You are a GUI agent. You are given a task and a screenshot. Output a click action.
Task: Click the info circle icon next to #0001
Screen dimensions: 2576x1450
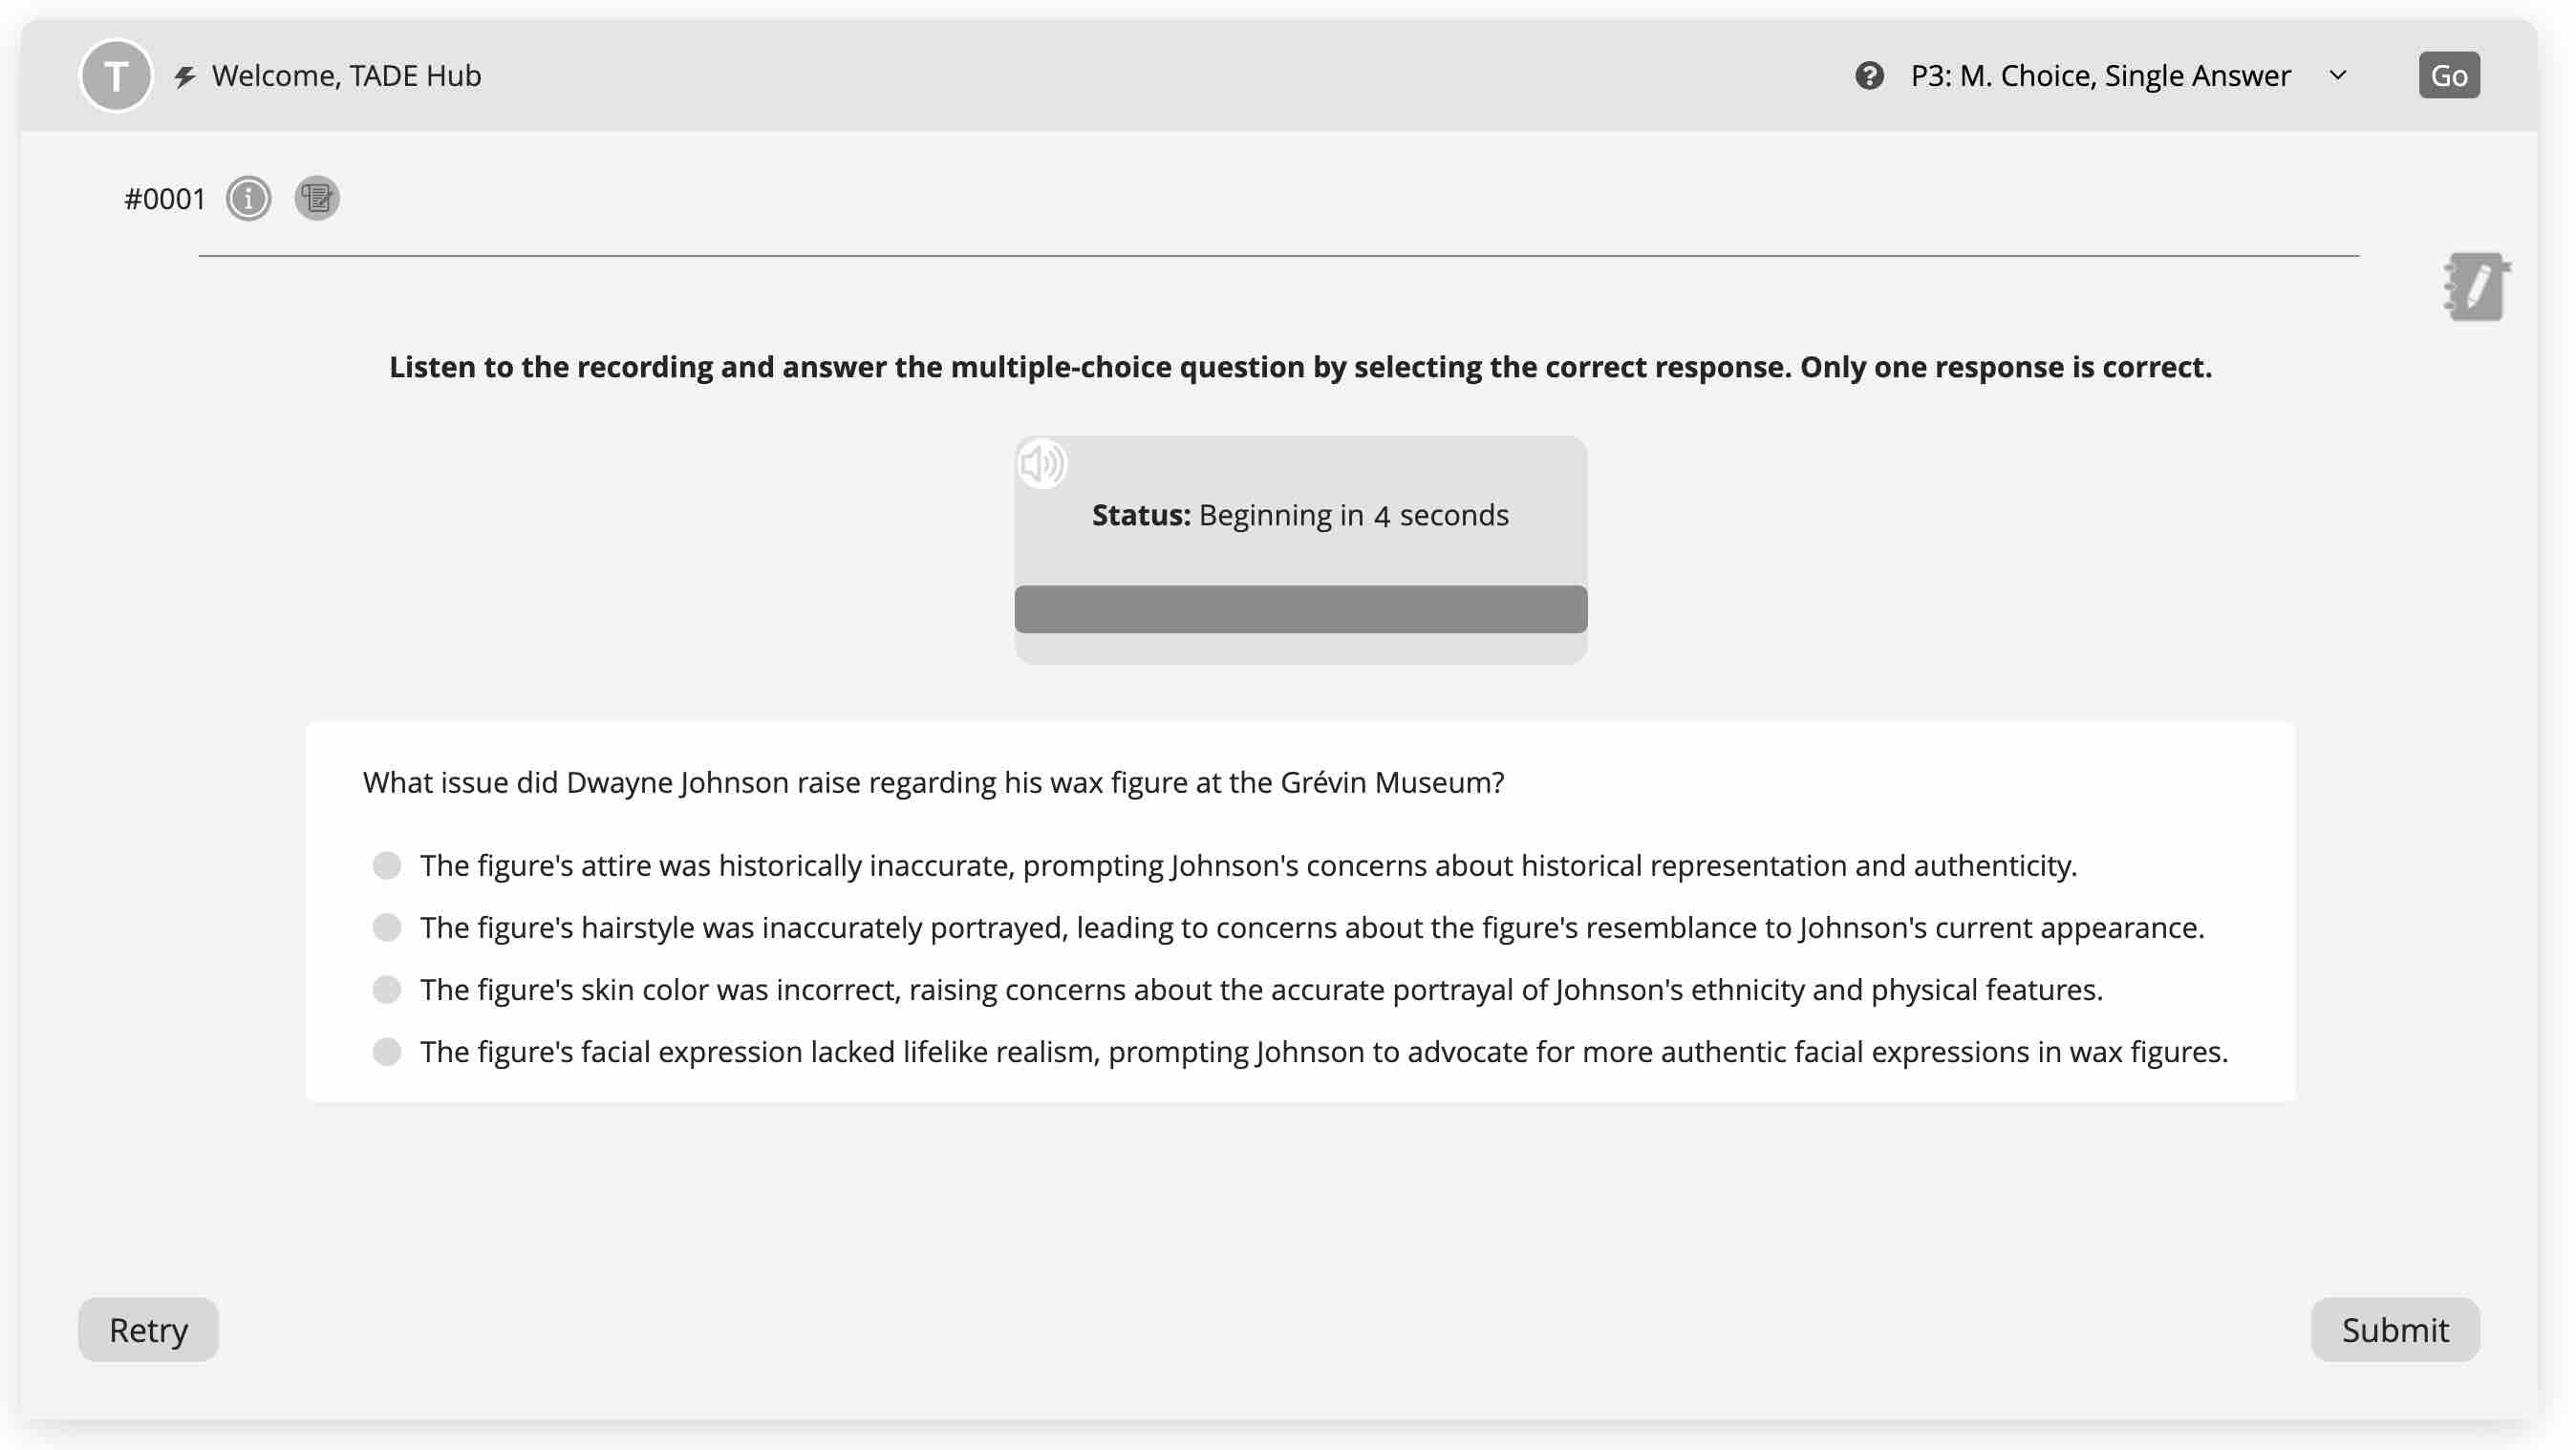(247, 198)
